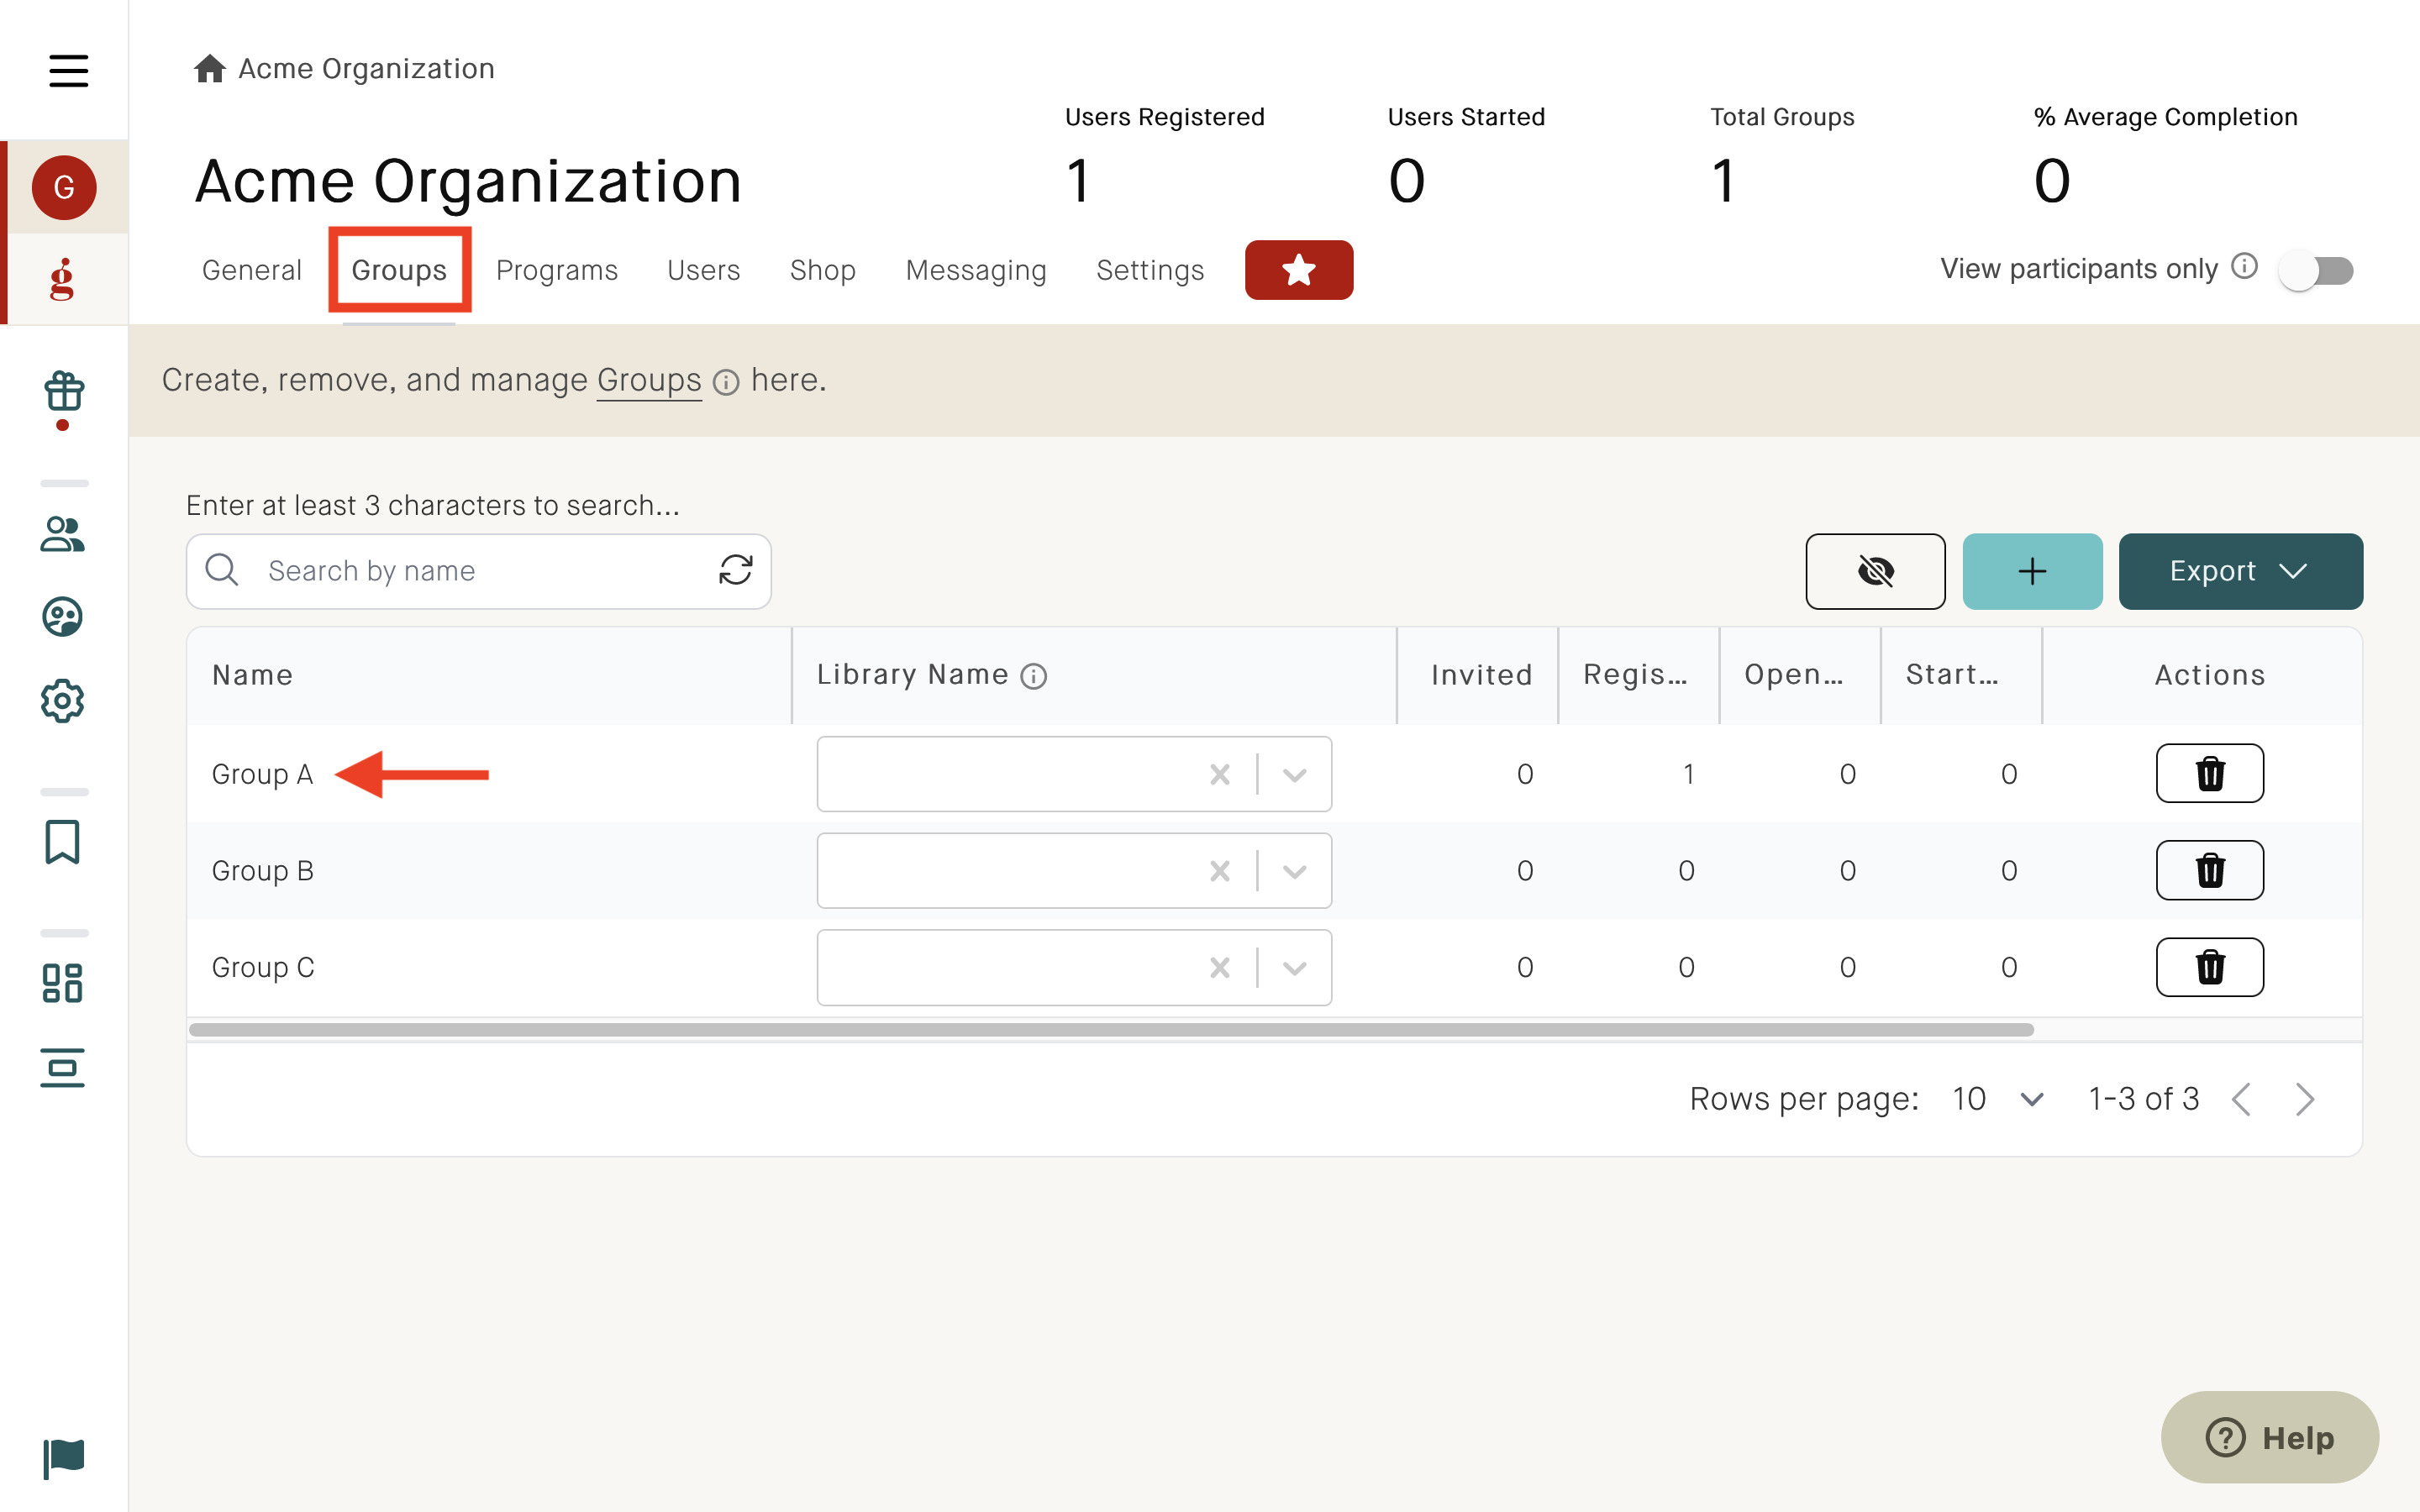Screen dimensions: 2420x1512
Task: Open the bookmark sidebar icon
Action: click(62, 842)
